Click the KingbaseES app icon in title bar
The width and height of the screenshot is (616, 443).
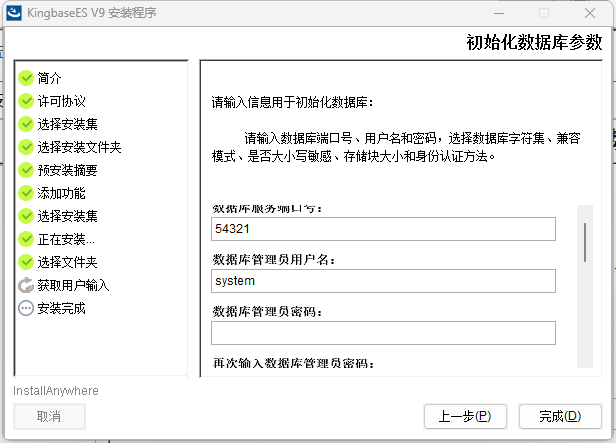[x=14, y=13]
